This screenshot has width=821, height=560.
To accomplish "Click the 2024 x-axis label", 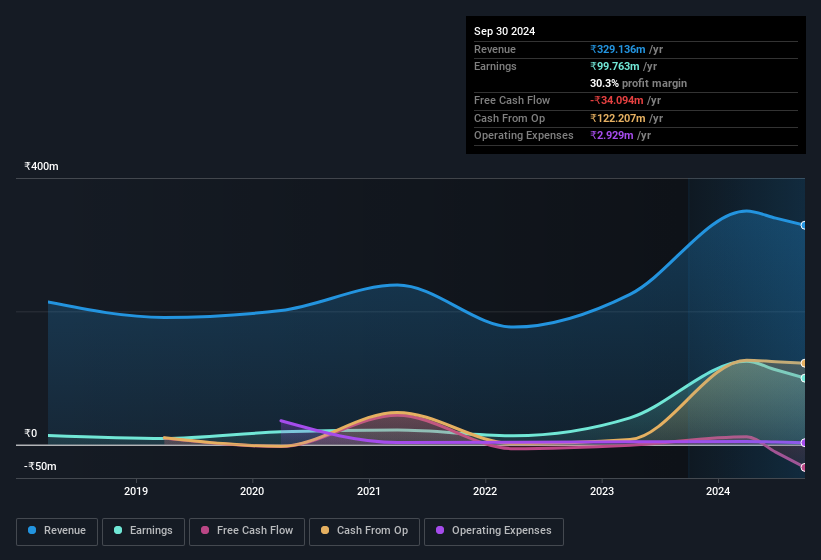I will tap(718, 491).
